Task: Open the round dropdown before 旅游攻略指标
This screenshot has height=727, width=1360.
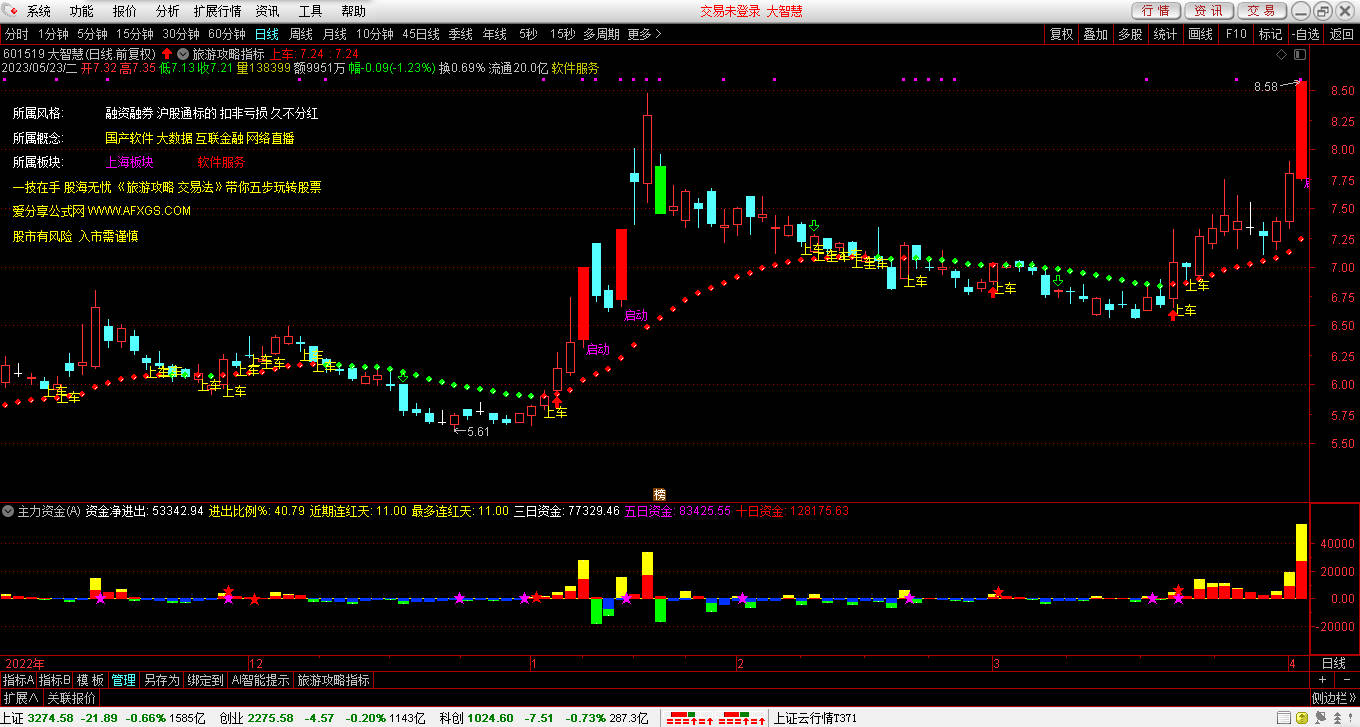Action: (x=182, y=54)
